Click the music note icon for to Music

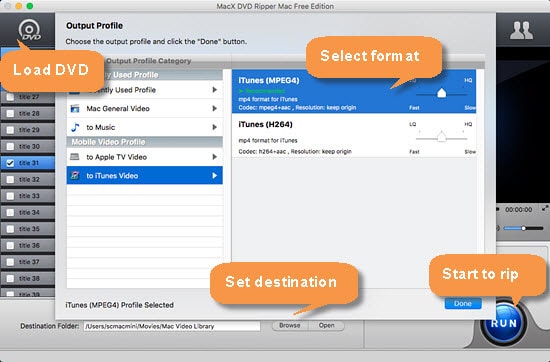pos(75,127)
